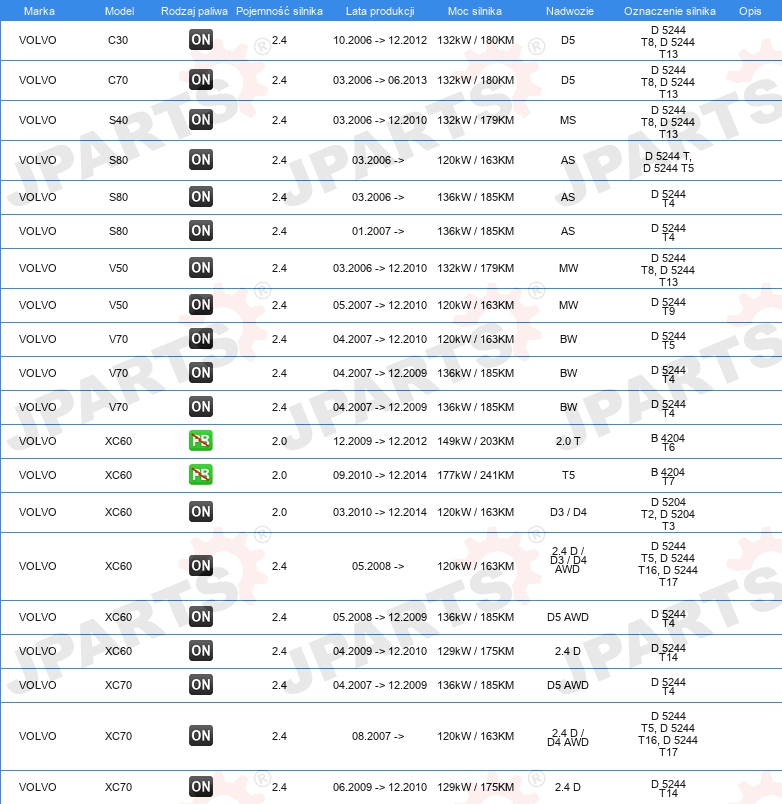
Task: Click the Model column header
Action: [119, 11]
